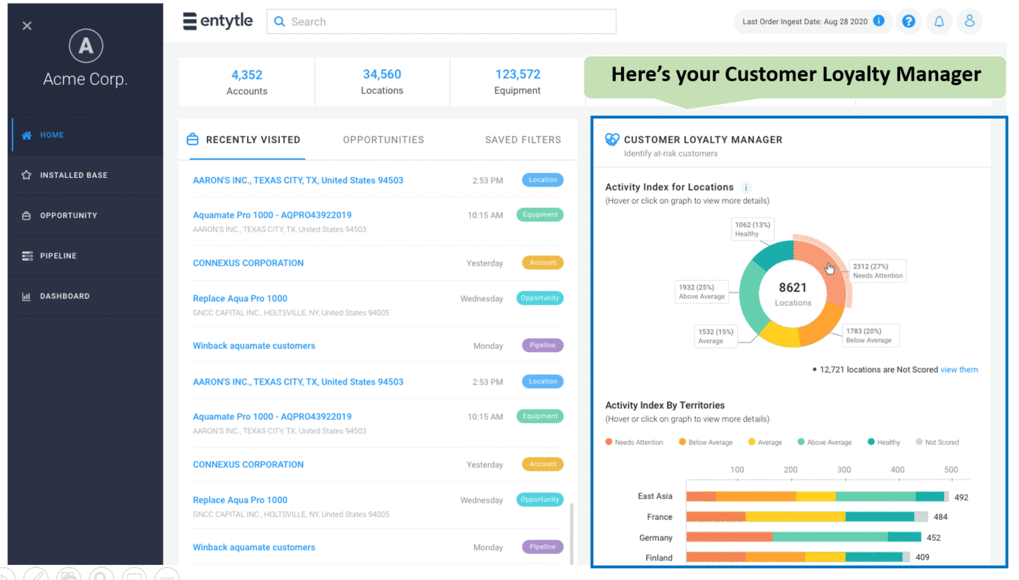Open the upper CONNEXUS CORPORATION link
The height and width of the screenshot is (580, 1019).
[248, 263]
